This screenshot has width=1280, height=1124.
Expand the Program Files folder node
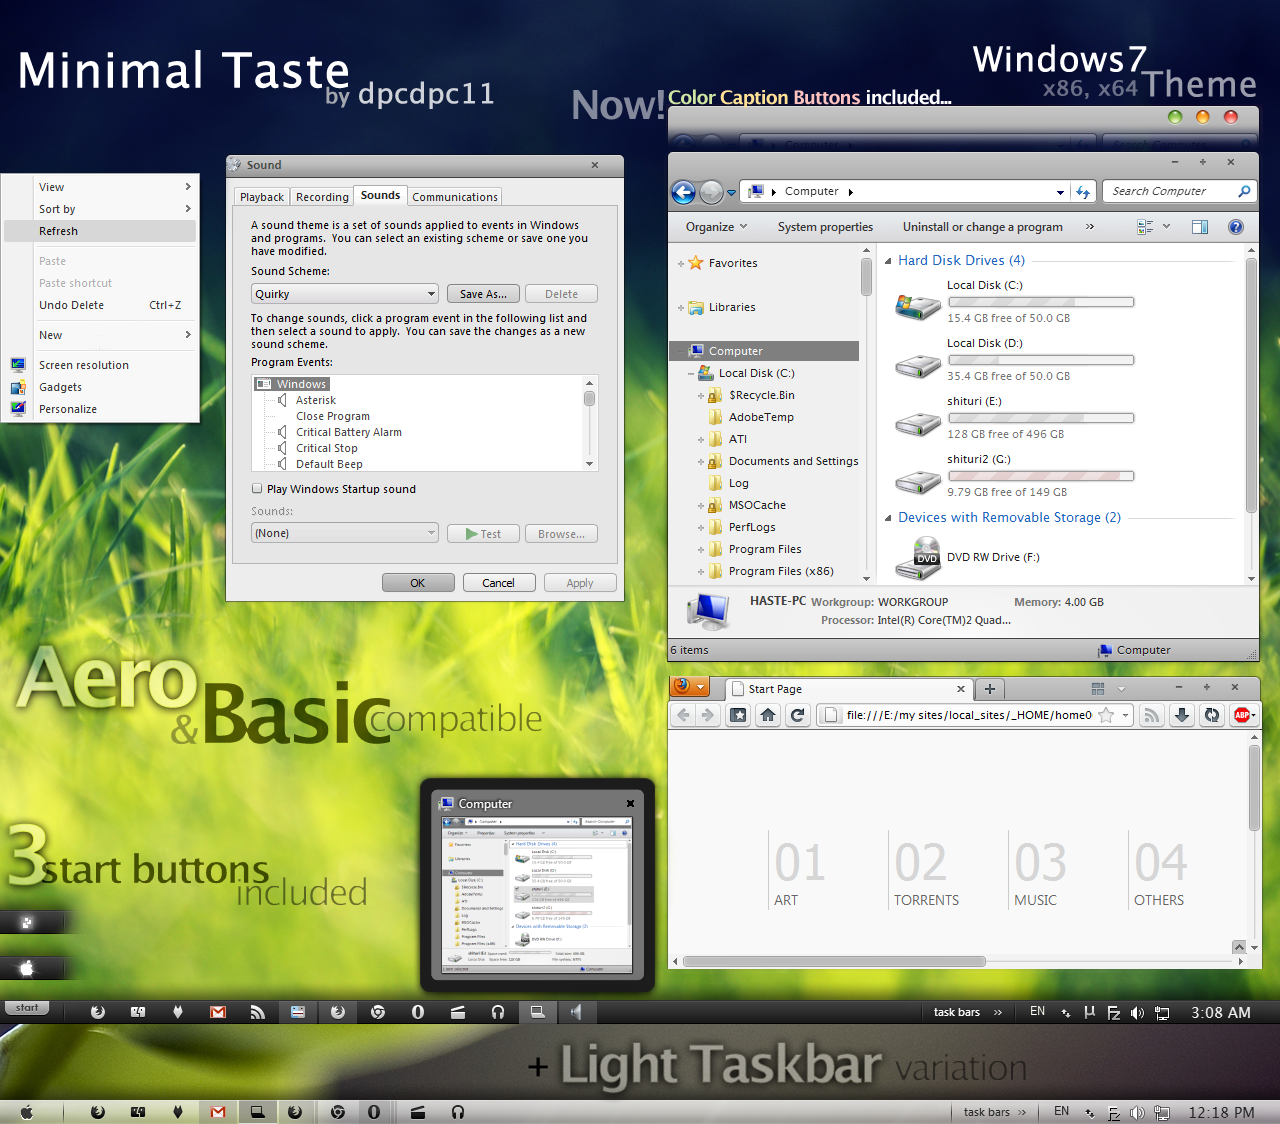click(701, 550)
